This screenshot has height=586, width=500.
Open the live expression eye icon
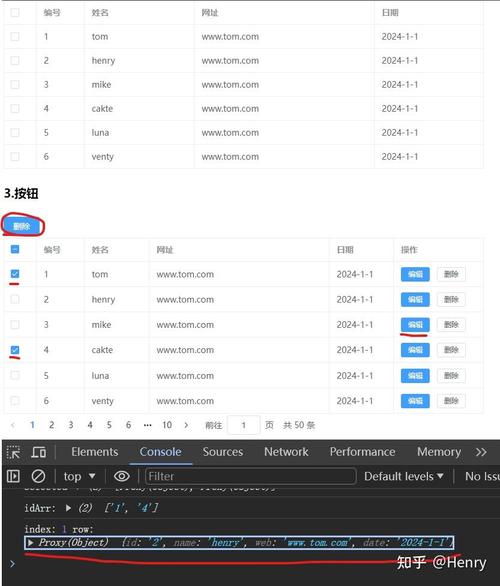pos(121,476)
